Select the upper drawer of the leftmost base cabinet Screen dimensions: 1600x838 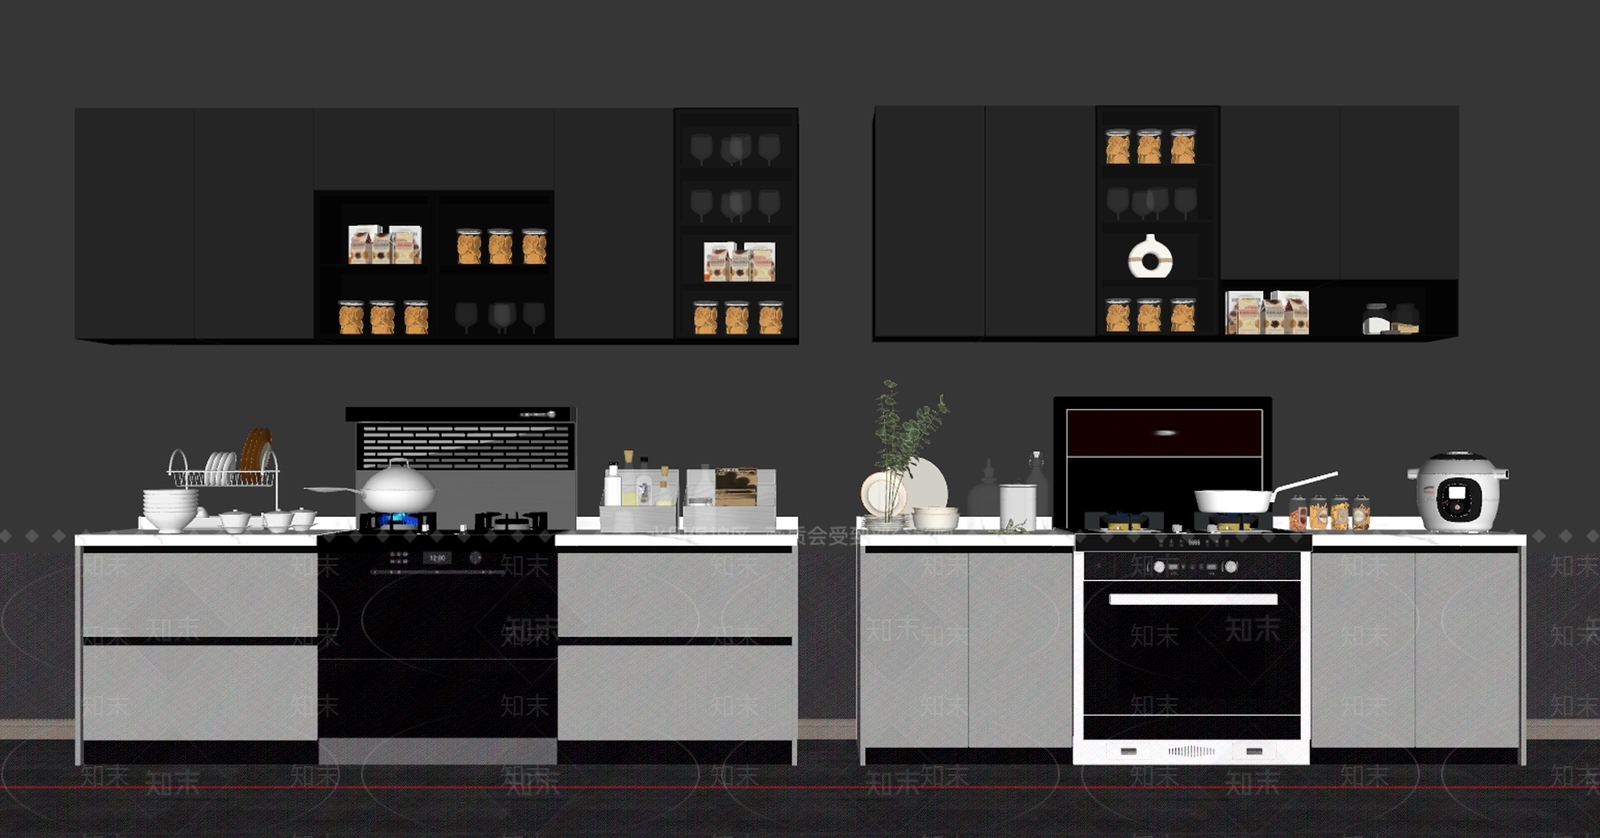pos(199,593)
